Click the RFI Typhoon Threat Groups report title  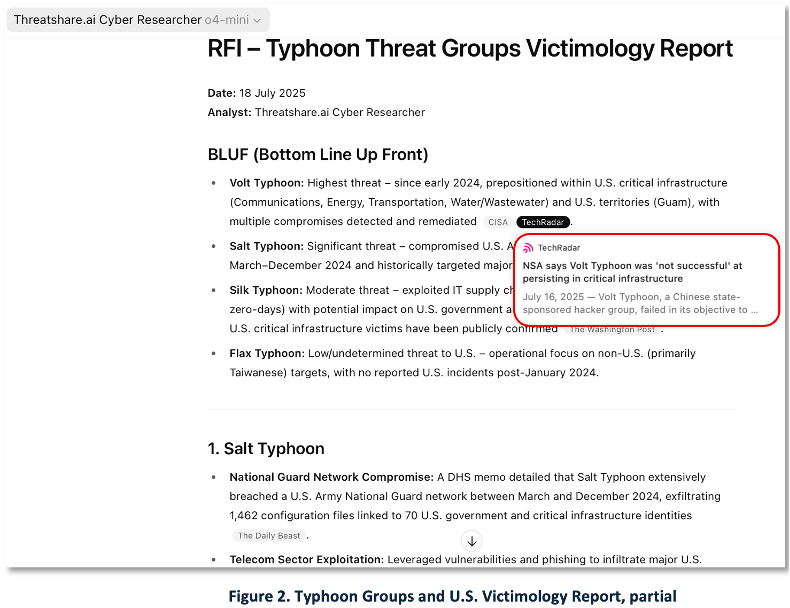[x=470, y=49]
